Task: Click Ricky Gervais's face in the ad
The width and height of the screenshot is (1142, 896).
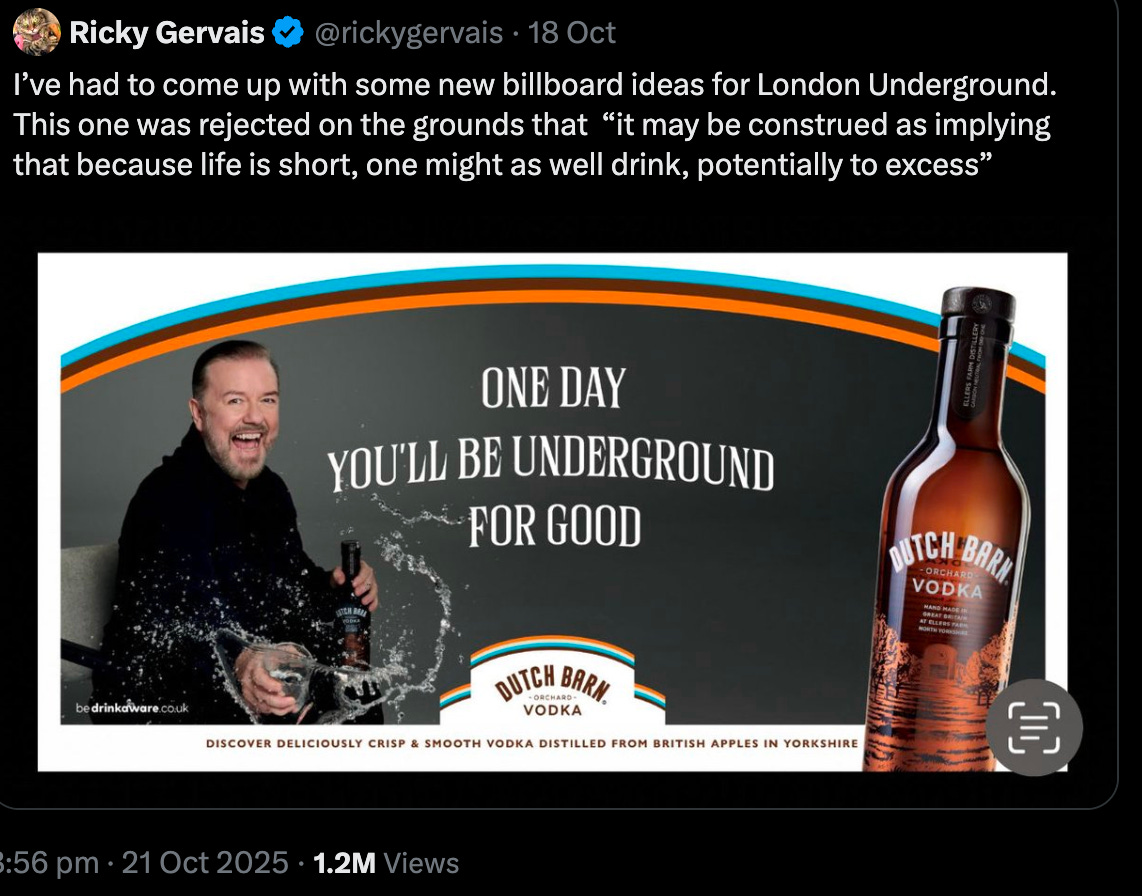Action: tap(239, 417)
